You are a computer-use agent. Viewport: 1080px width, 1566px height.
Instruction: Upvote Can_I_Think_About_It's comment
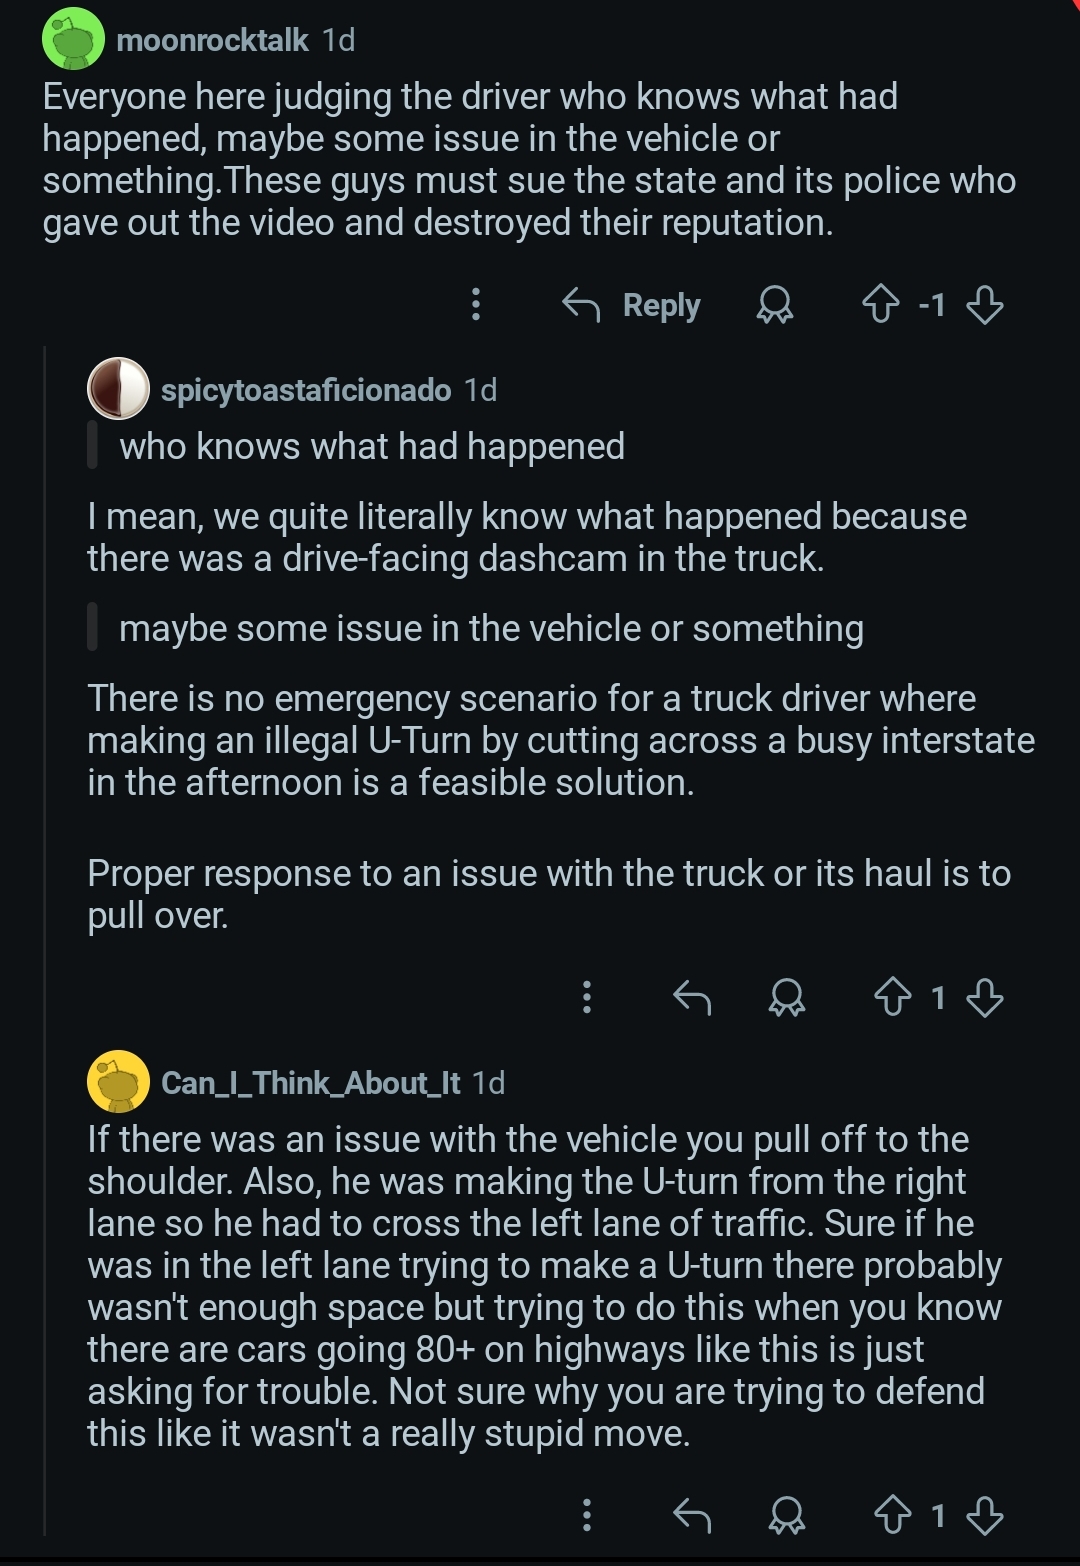(x=893, y=1516)
